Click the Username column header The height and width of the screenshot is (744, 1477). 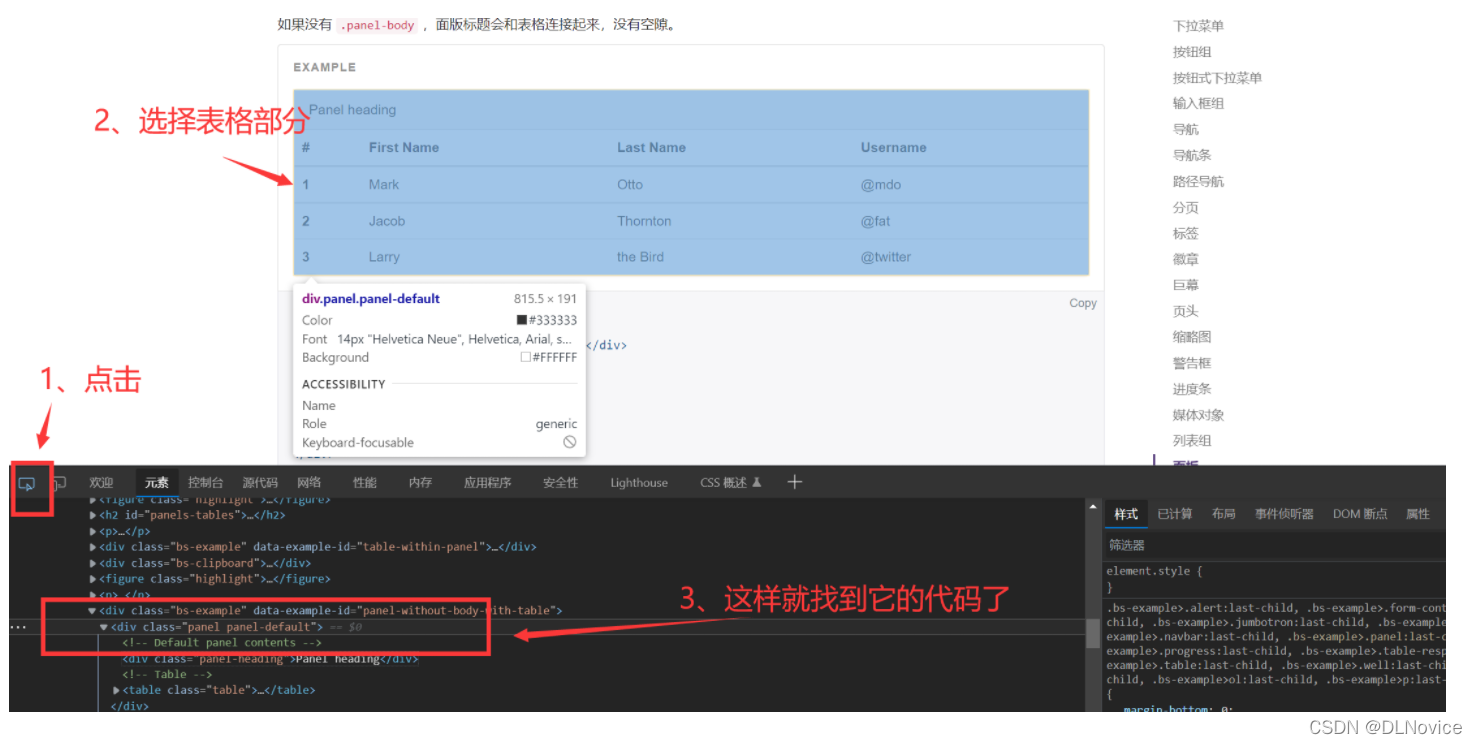[893, 147]
